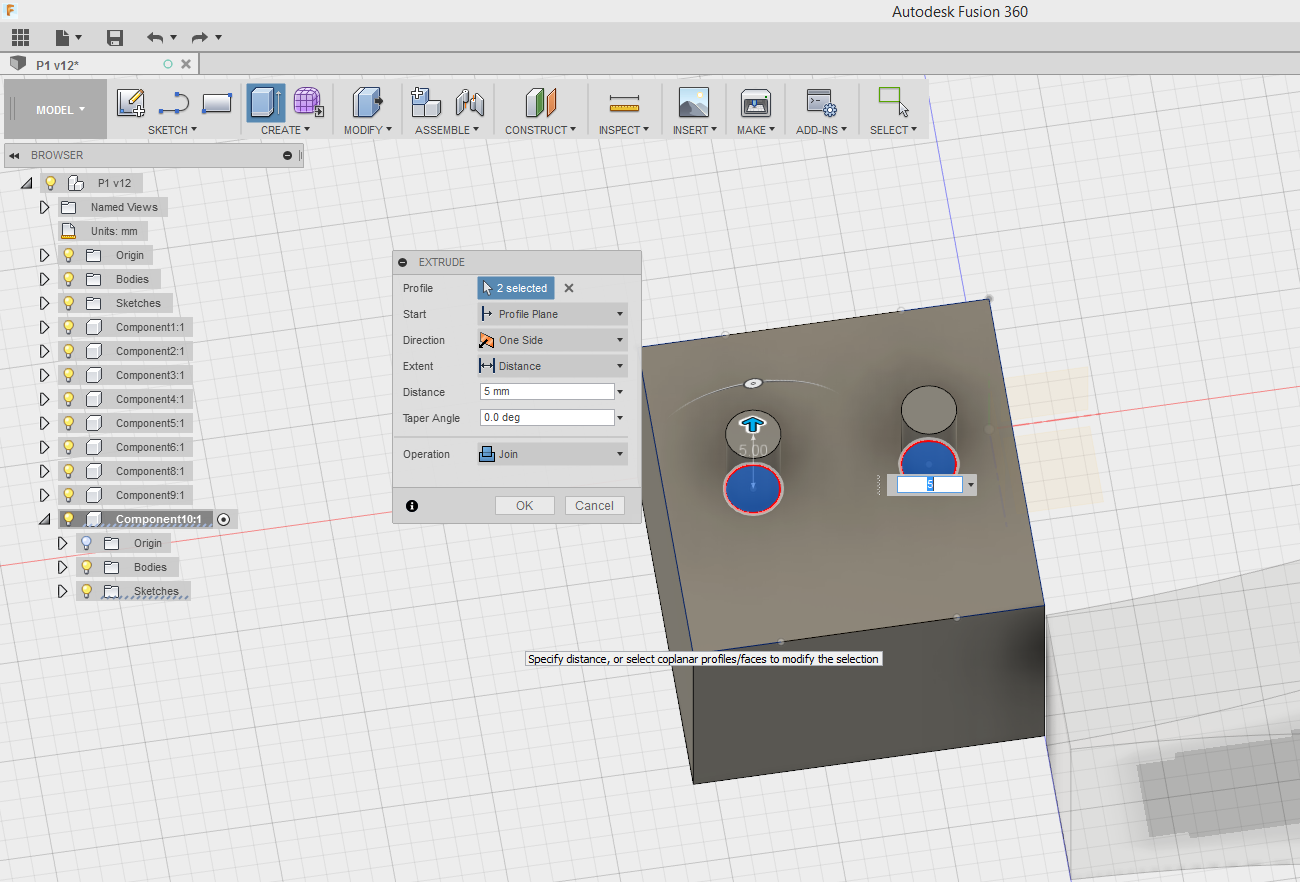Click the Press Pull modify icon
1300x882 pixels.
pyautogui.click(x=368, y=102)
